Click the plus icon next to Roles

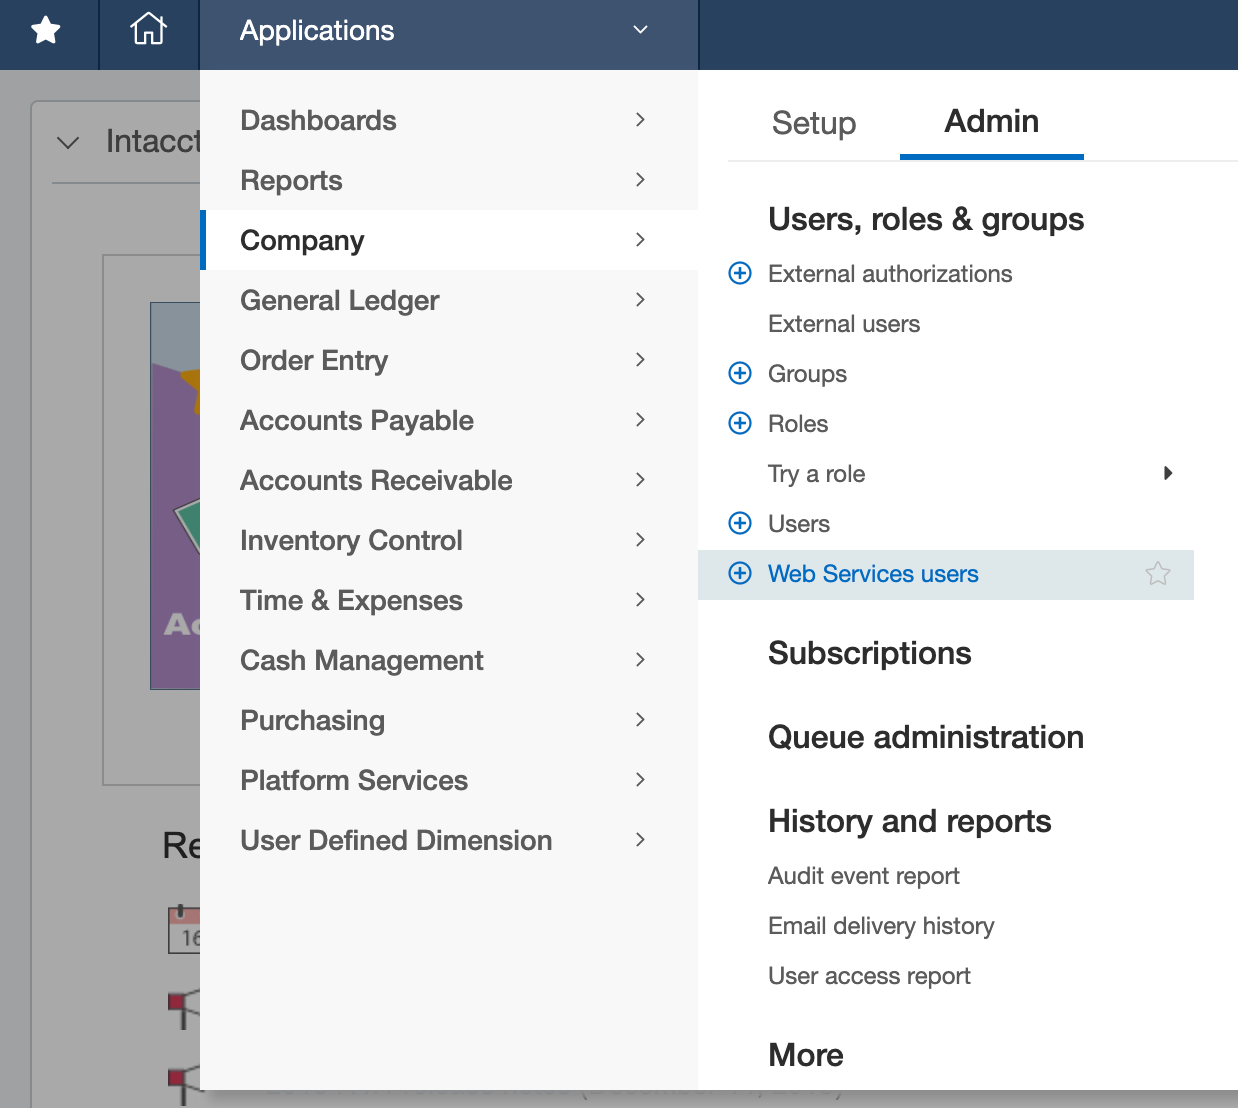(x=740, y=423)
